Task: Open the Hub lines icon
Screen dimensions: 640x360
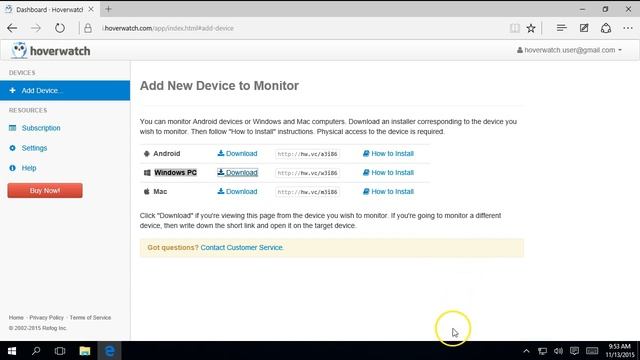Action: [x=562, y=28]
